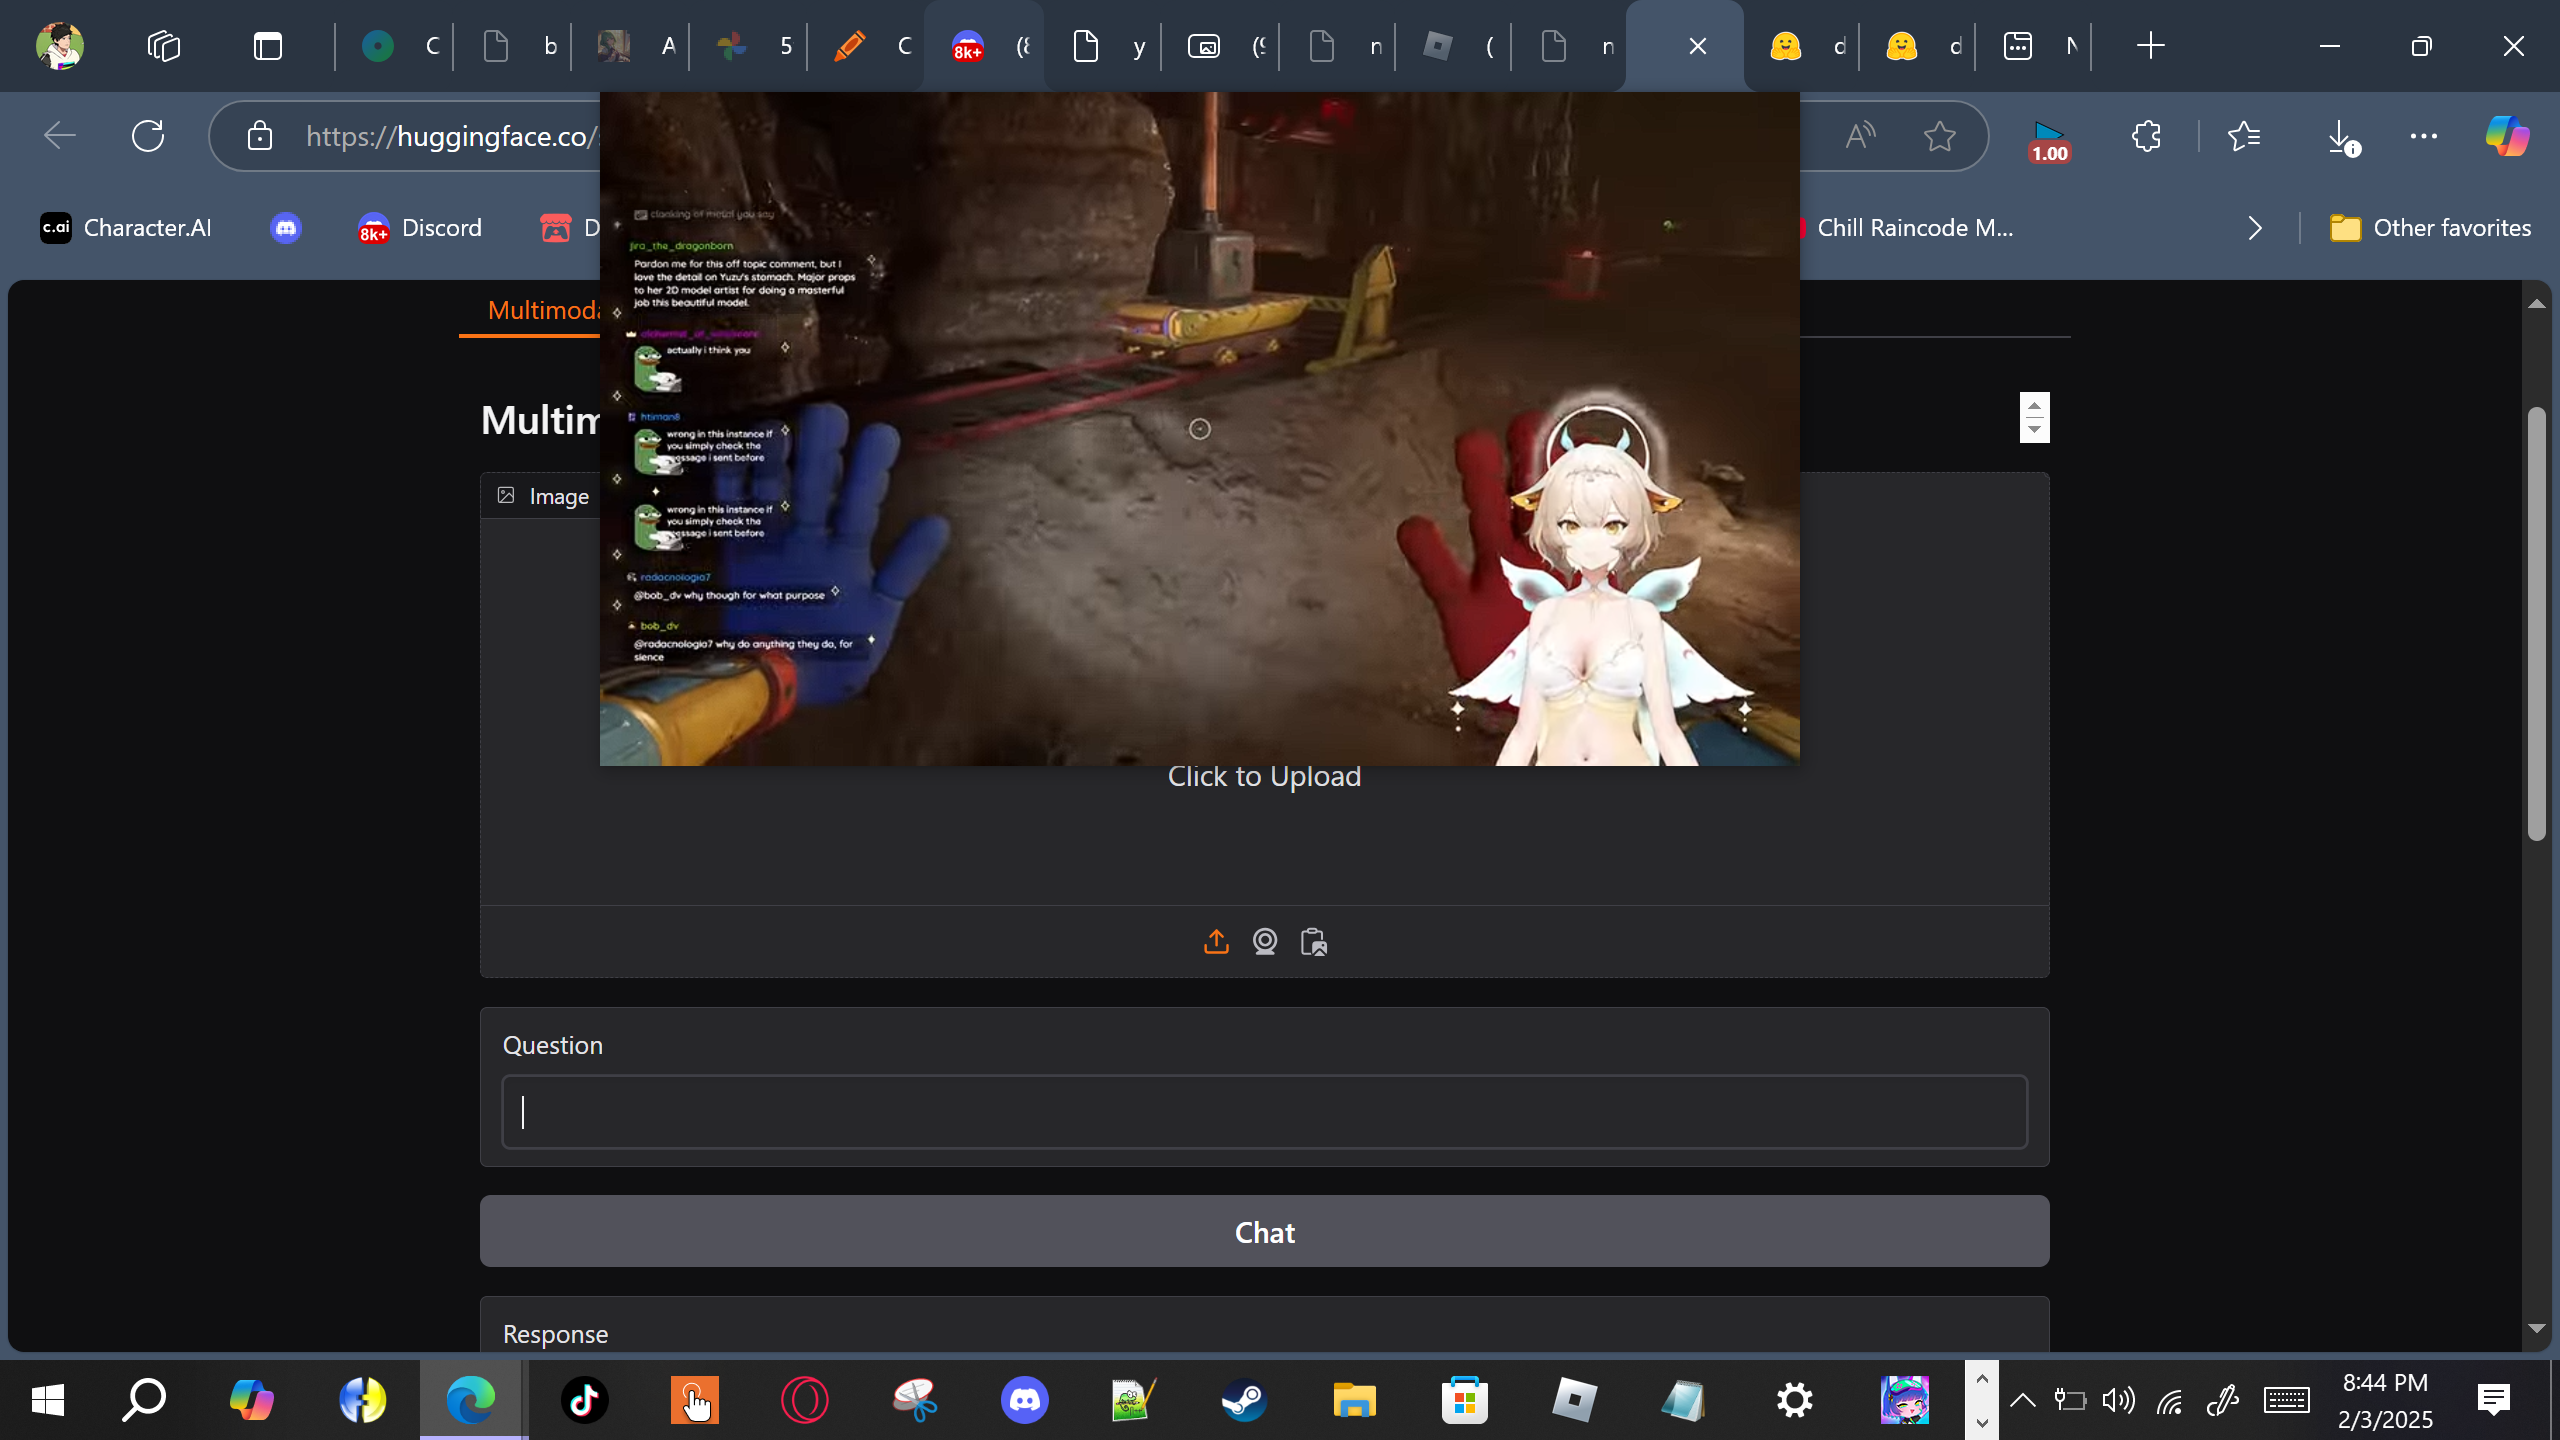This screenshot has width=2560, height=1440.
Task: Open TikTok from the taskbar
Action: 585,1400
